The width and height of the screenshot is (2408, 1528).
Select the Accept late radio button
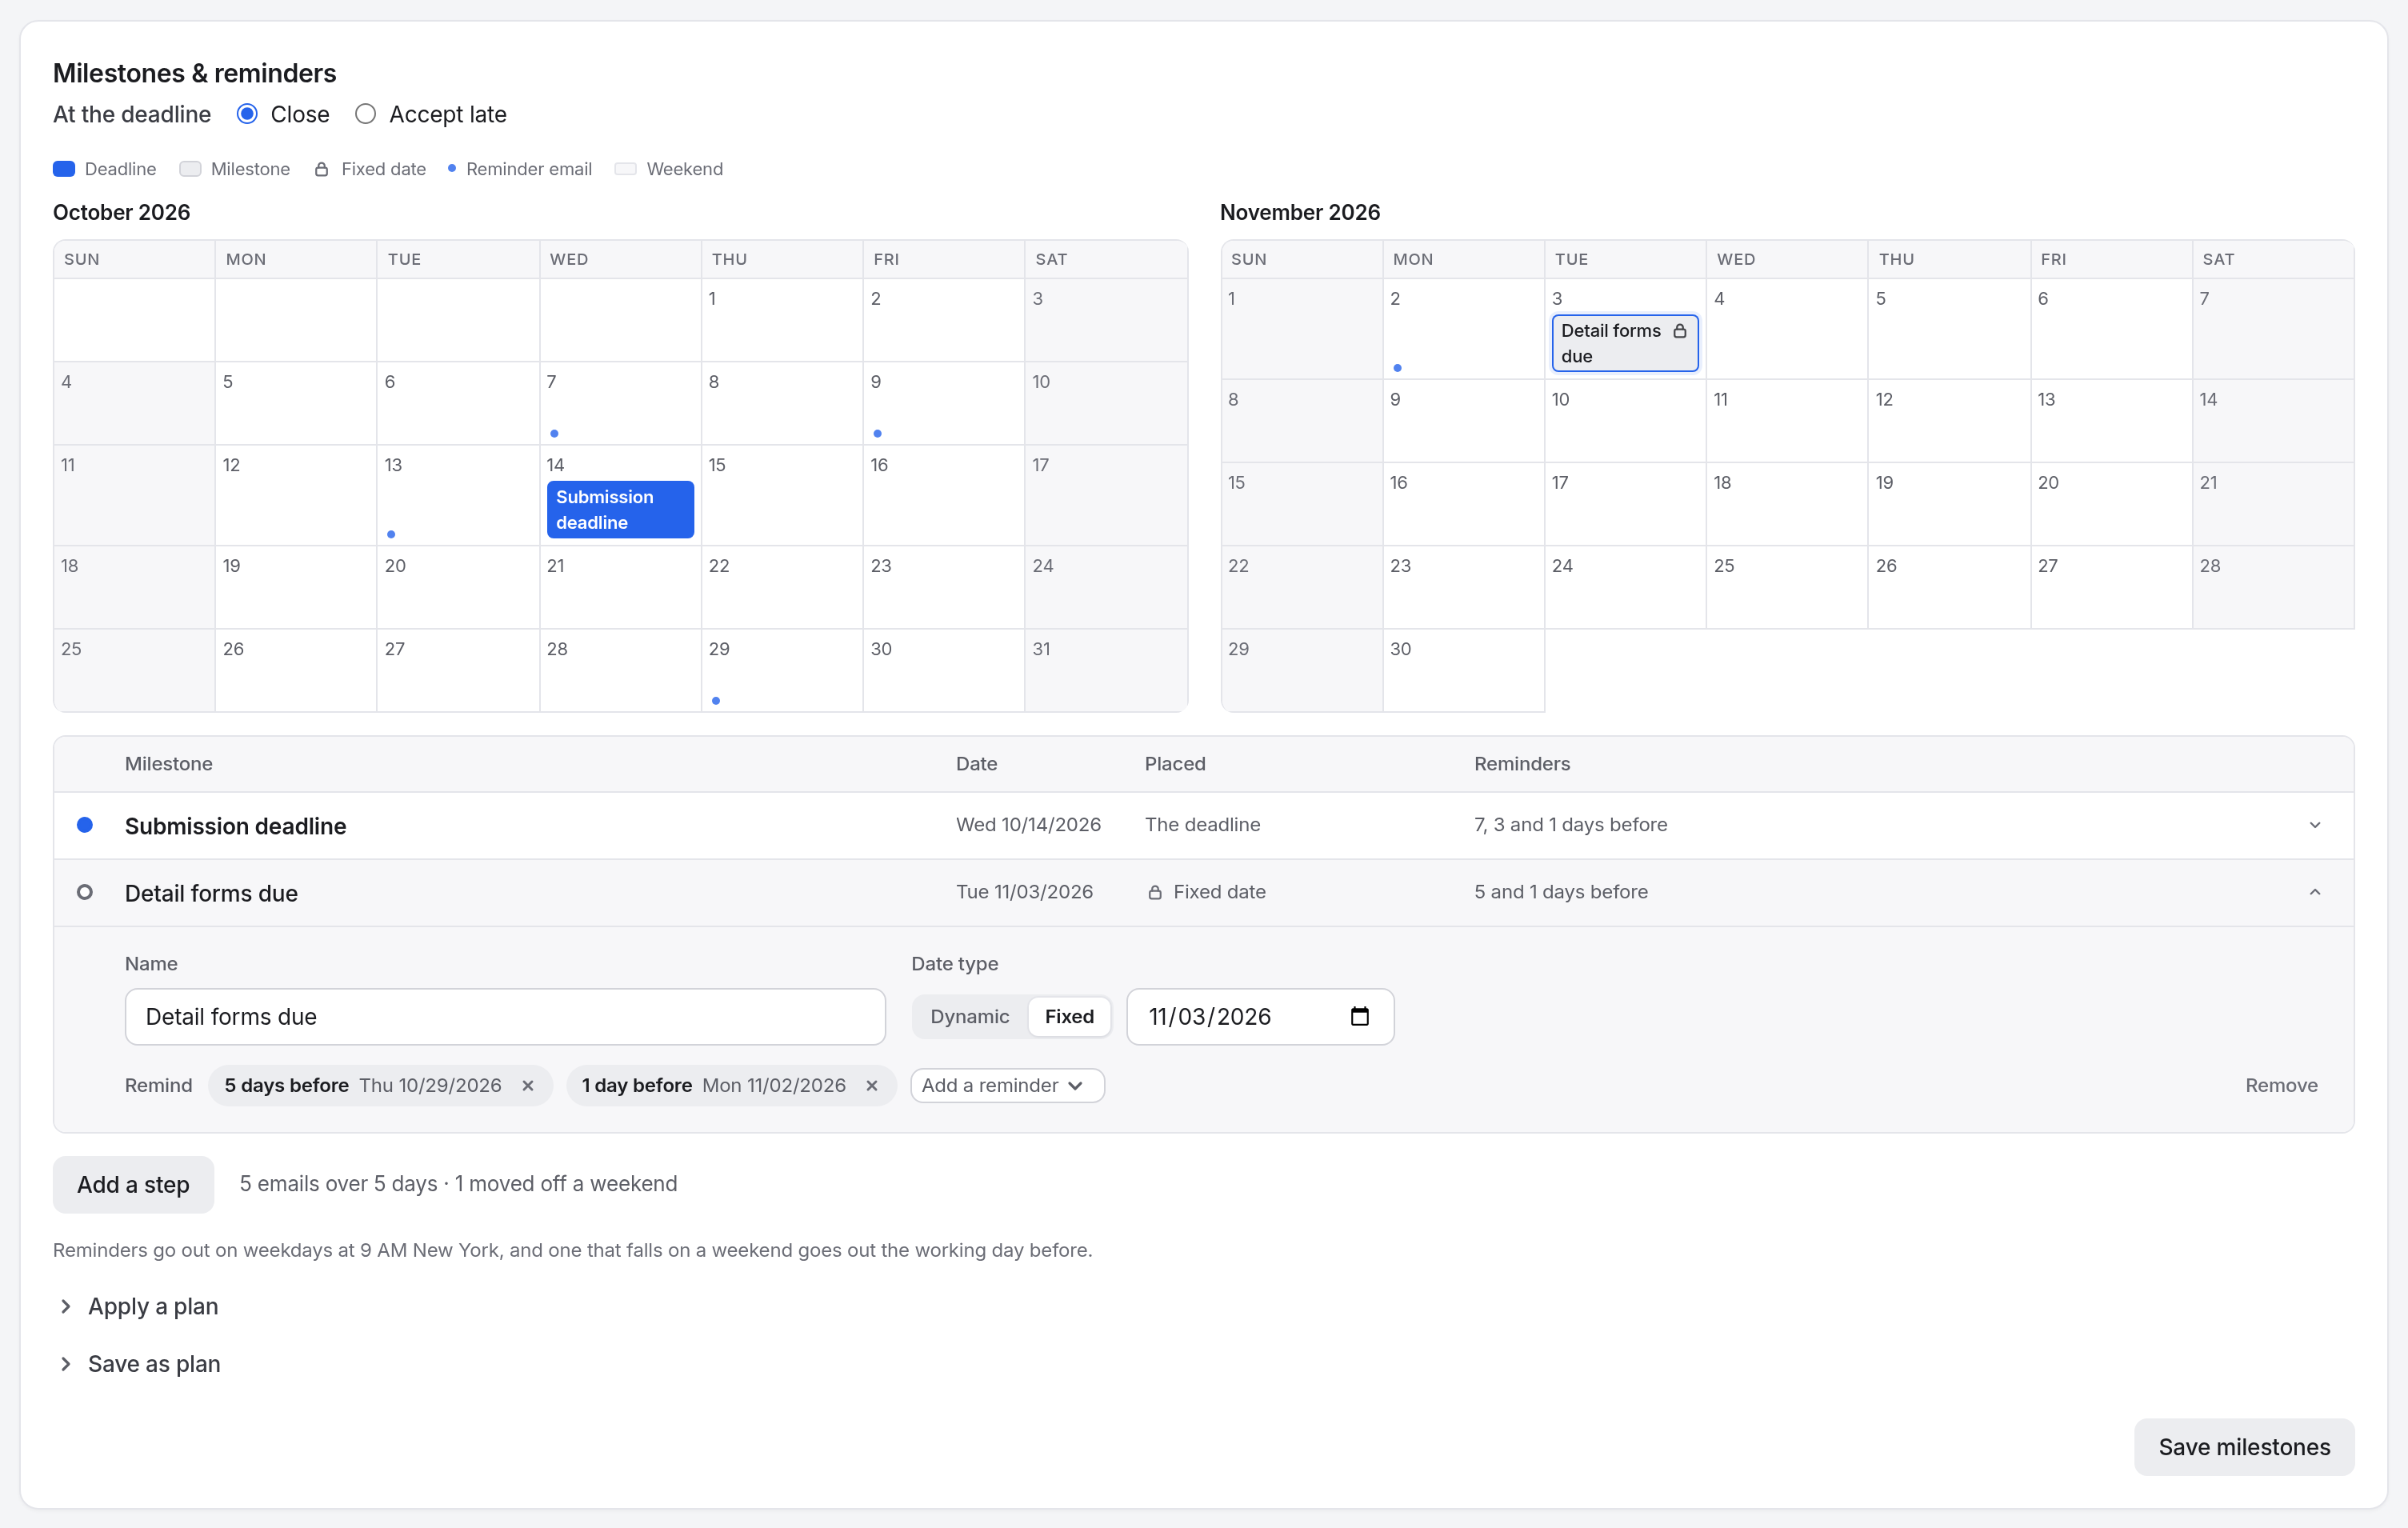coord(365,114)
